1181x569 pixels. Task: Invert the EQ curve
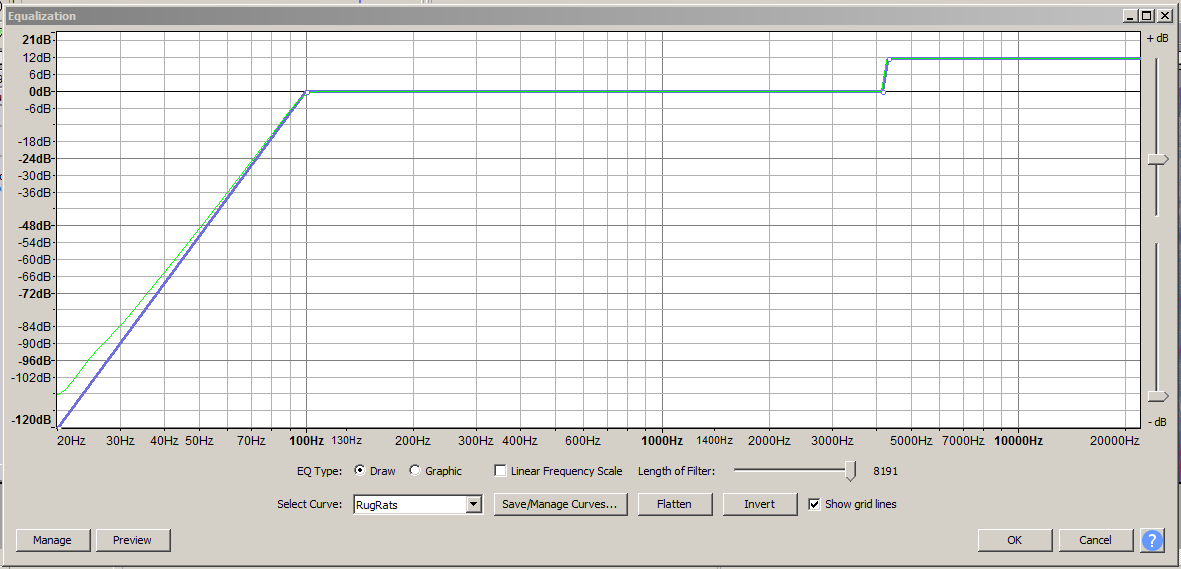(x=759, y=504)
